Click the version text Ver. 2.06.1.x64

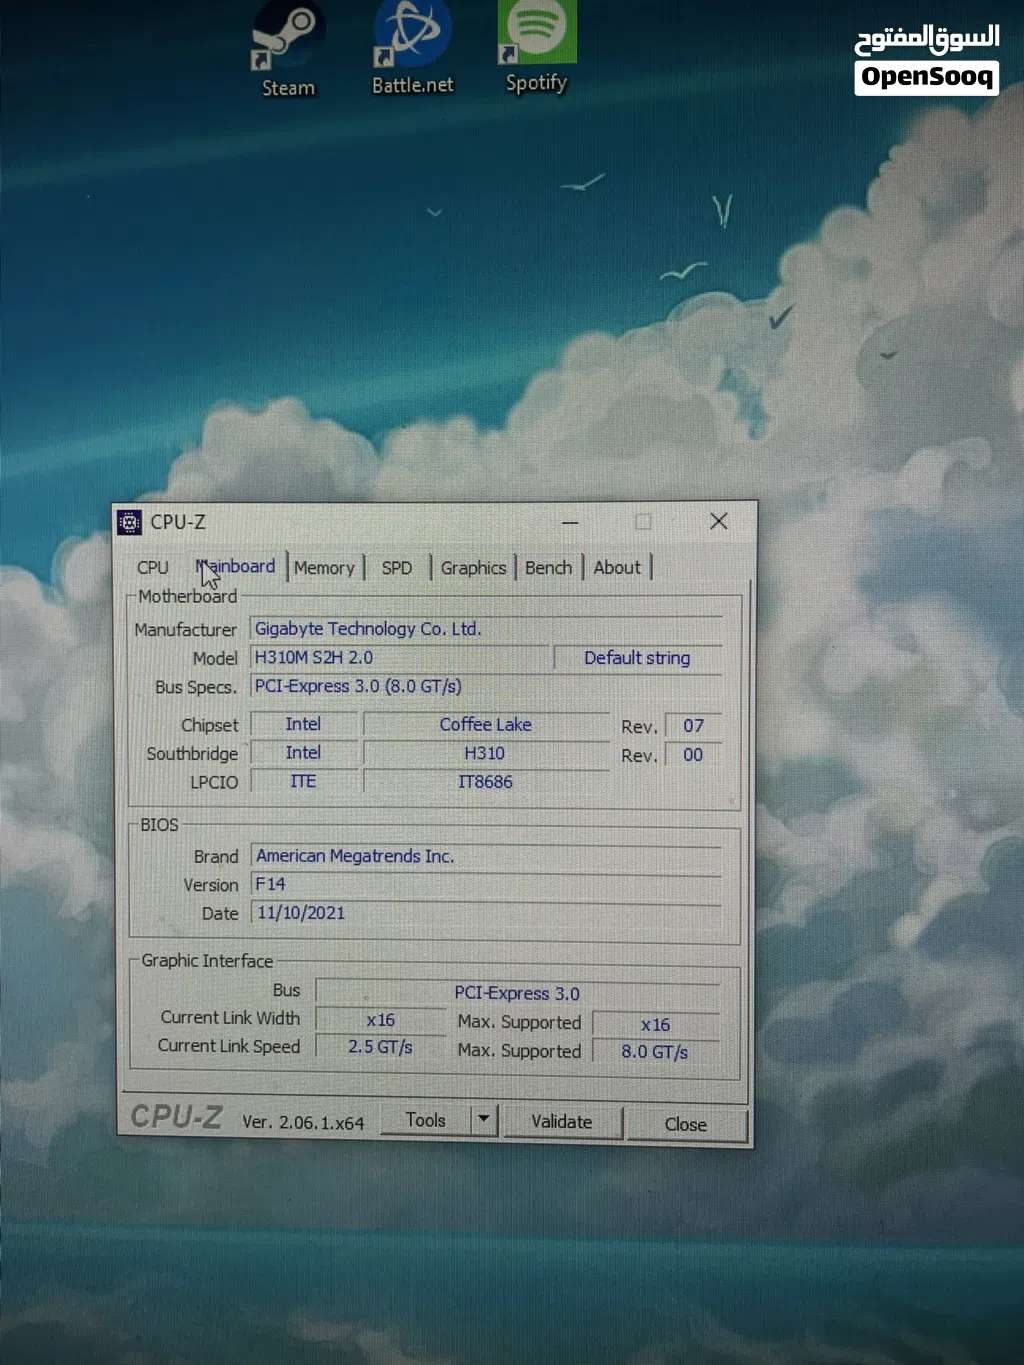[303, 1123]
